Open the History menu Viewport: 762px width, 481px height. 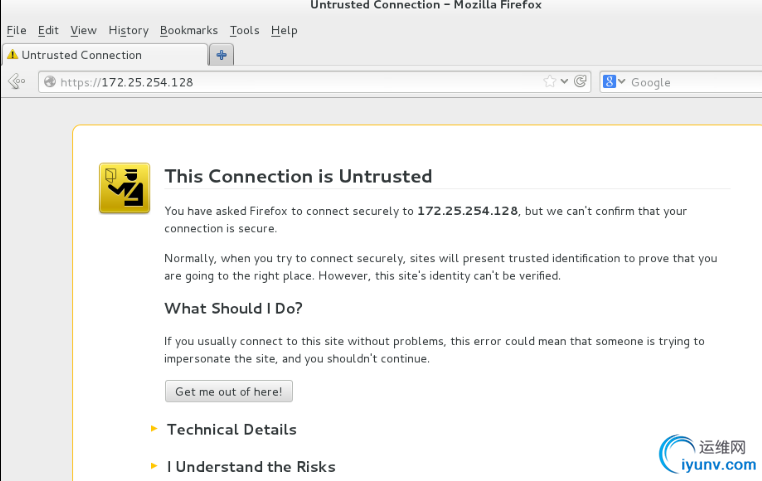(128, 30)
